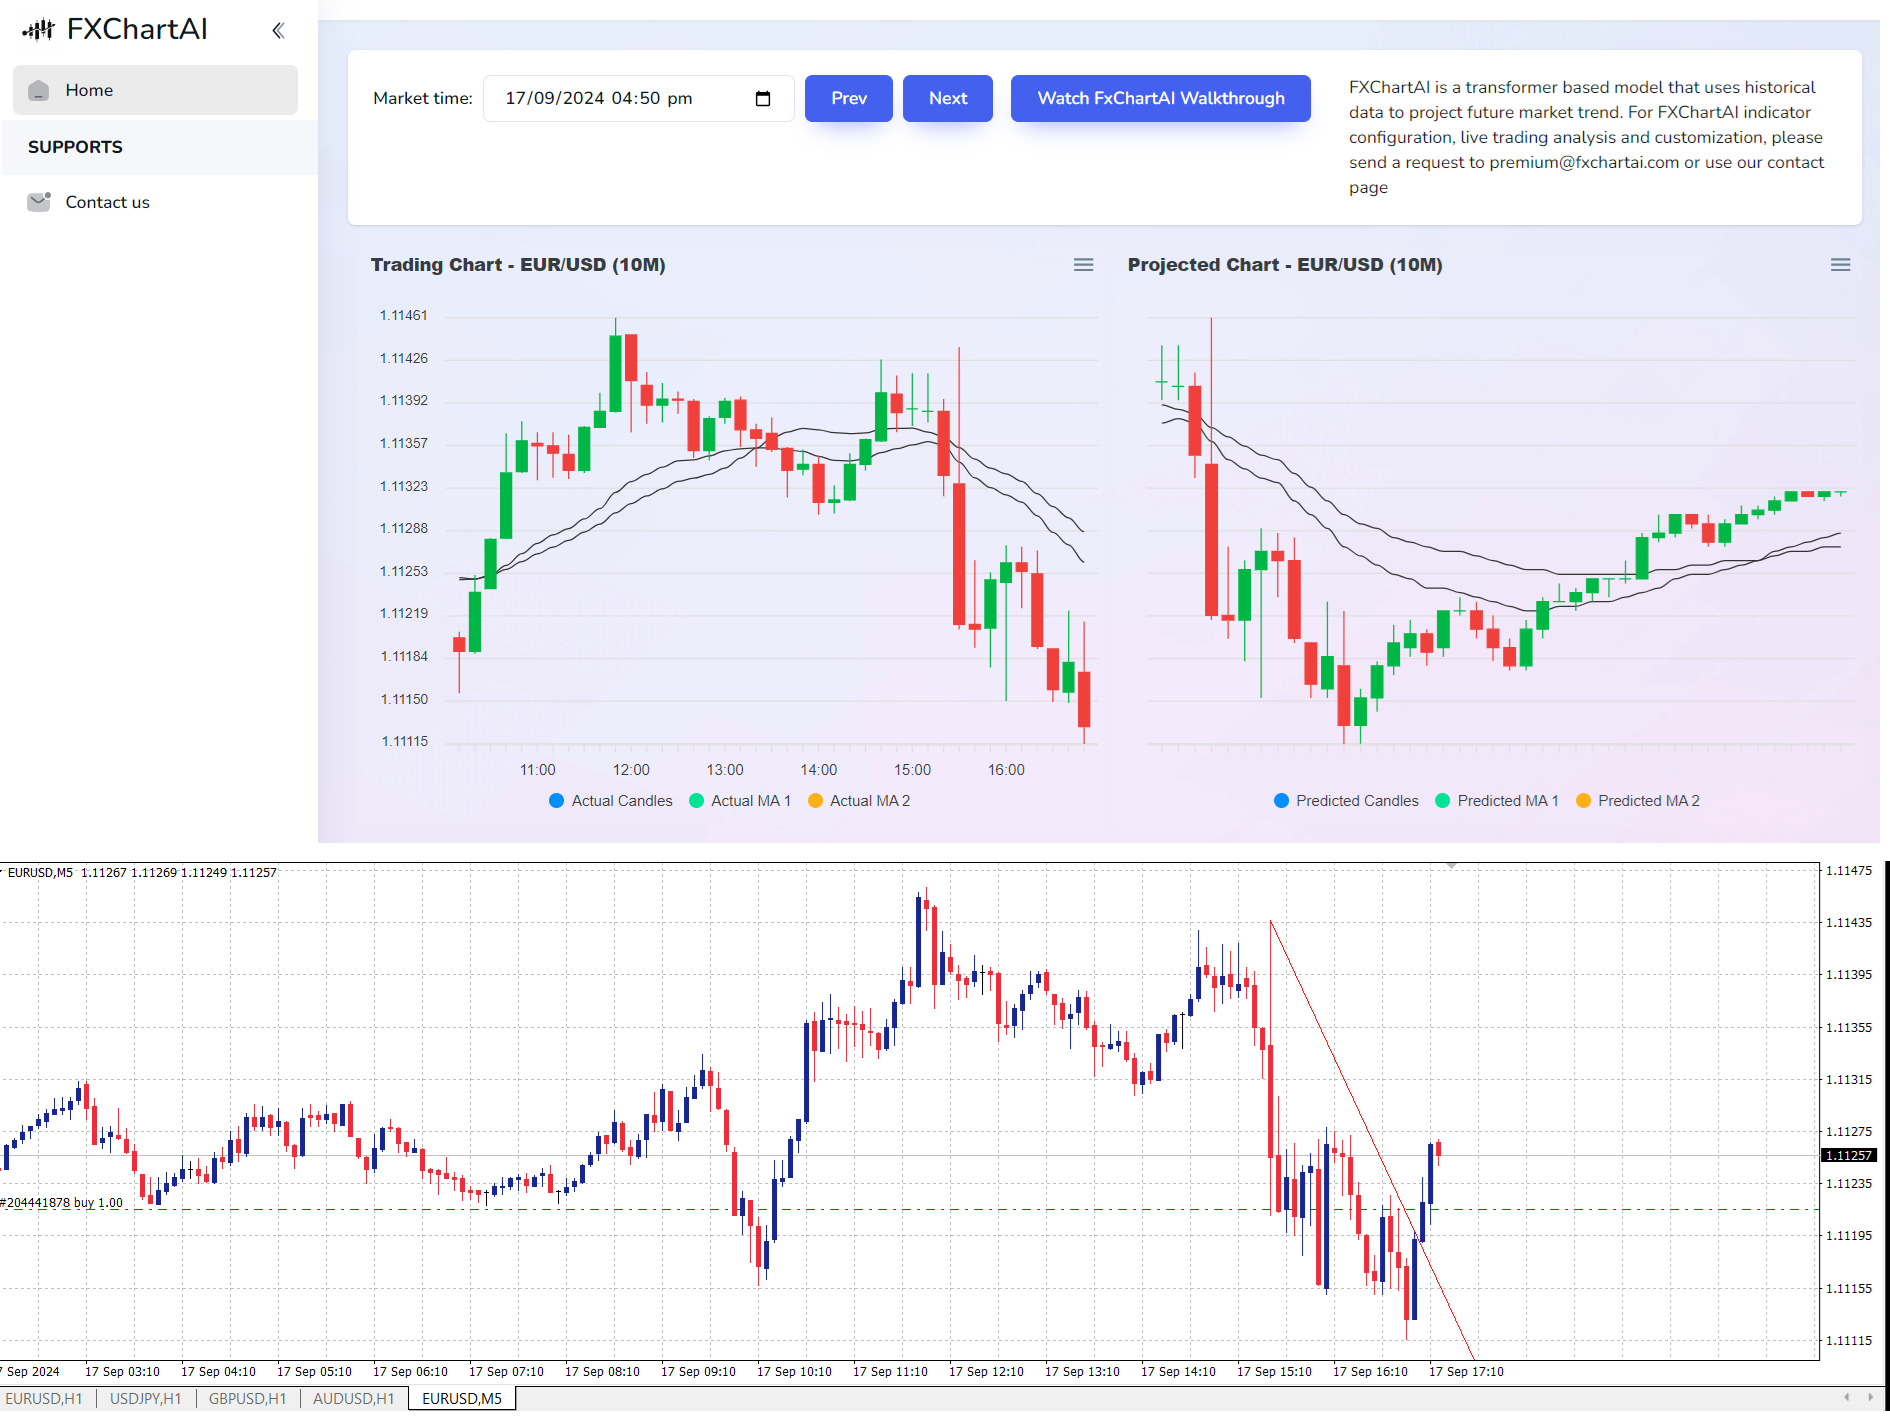Click tab scroll right arrow

[x=1870, y=1397]
